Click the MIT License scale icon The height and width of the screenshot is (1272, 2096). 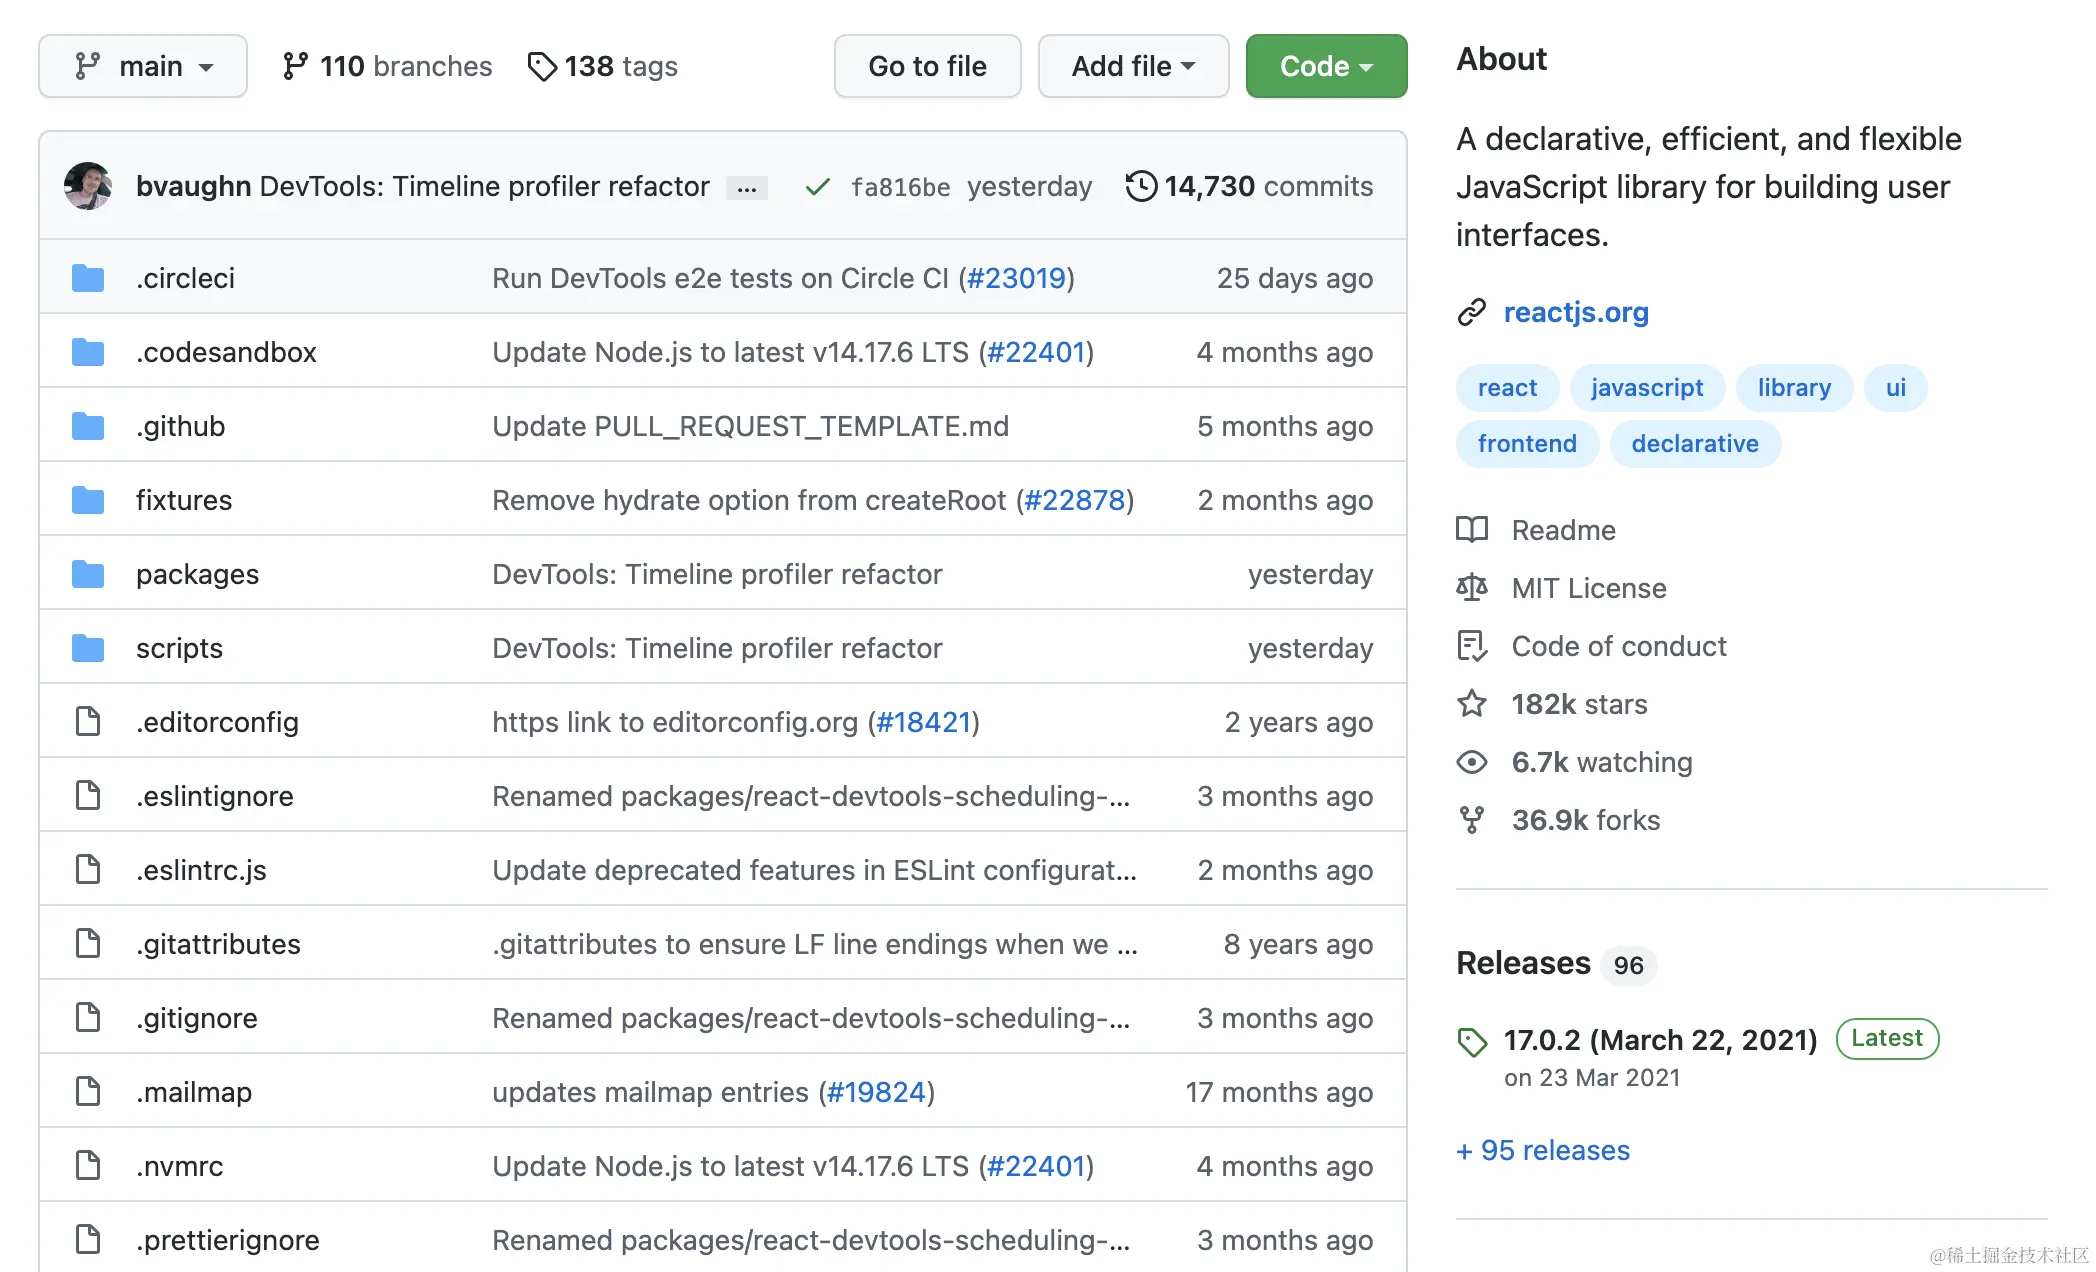tap(1472, 587)
